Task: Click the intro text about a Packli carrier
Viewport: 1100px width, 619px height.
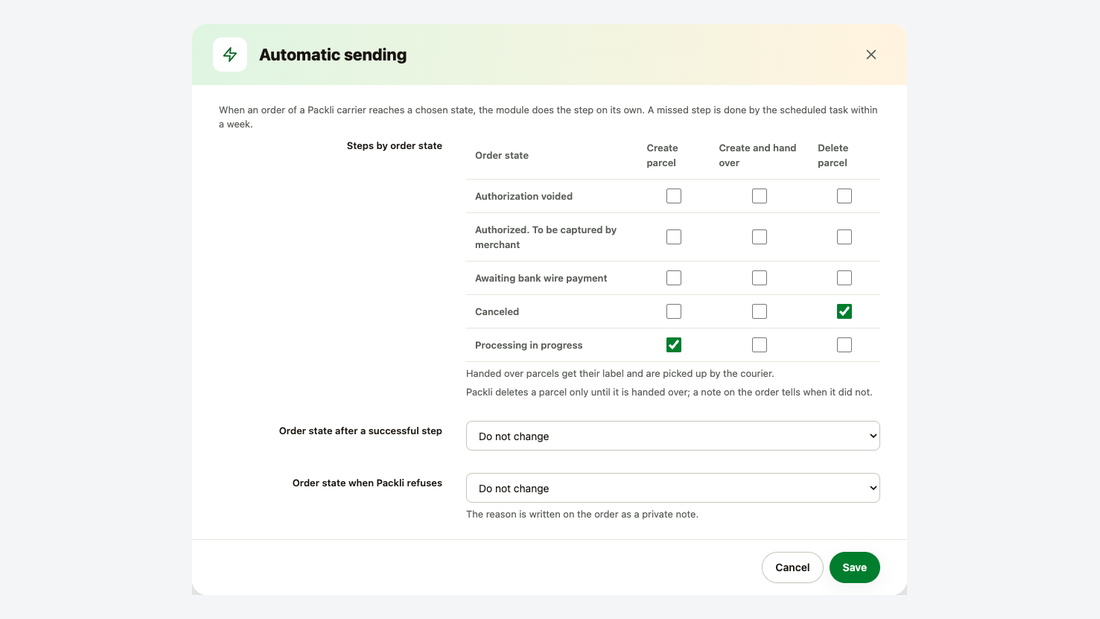Action: pyautogui.click(x=548, y=117)
